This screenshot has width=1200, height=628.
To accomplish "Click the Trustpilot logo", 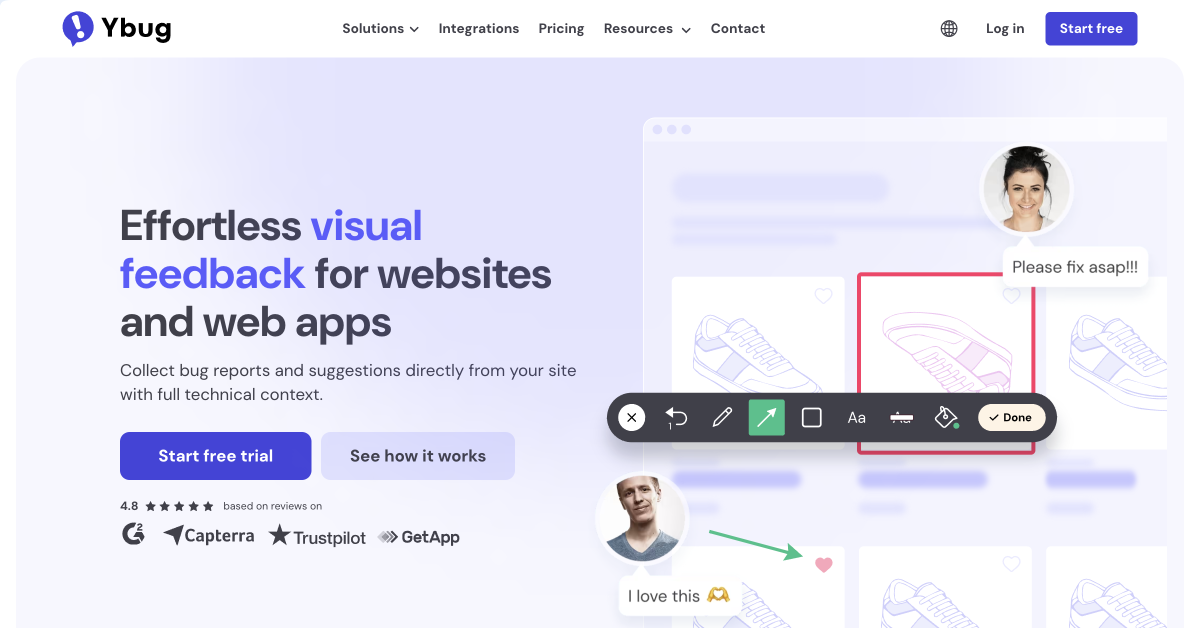I will pos(317,536).
